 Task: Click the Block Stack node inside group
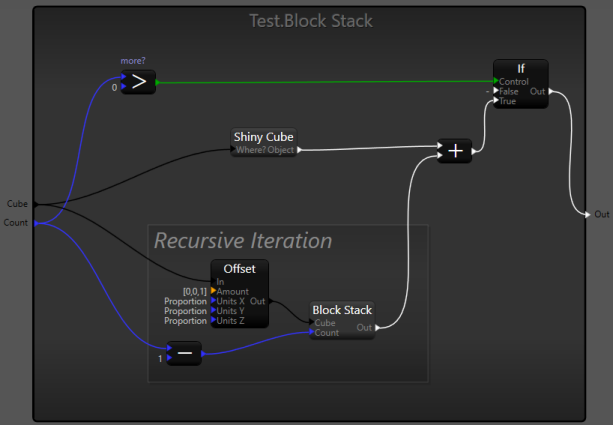[342, 310]
